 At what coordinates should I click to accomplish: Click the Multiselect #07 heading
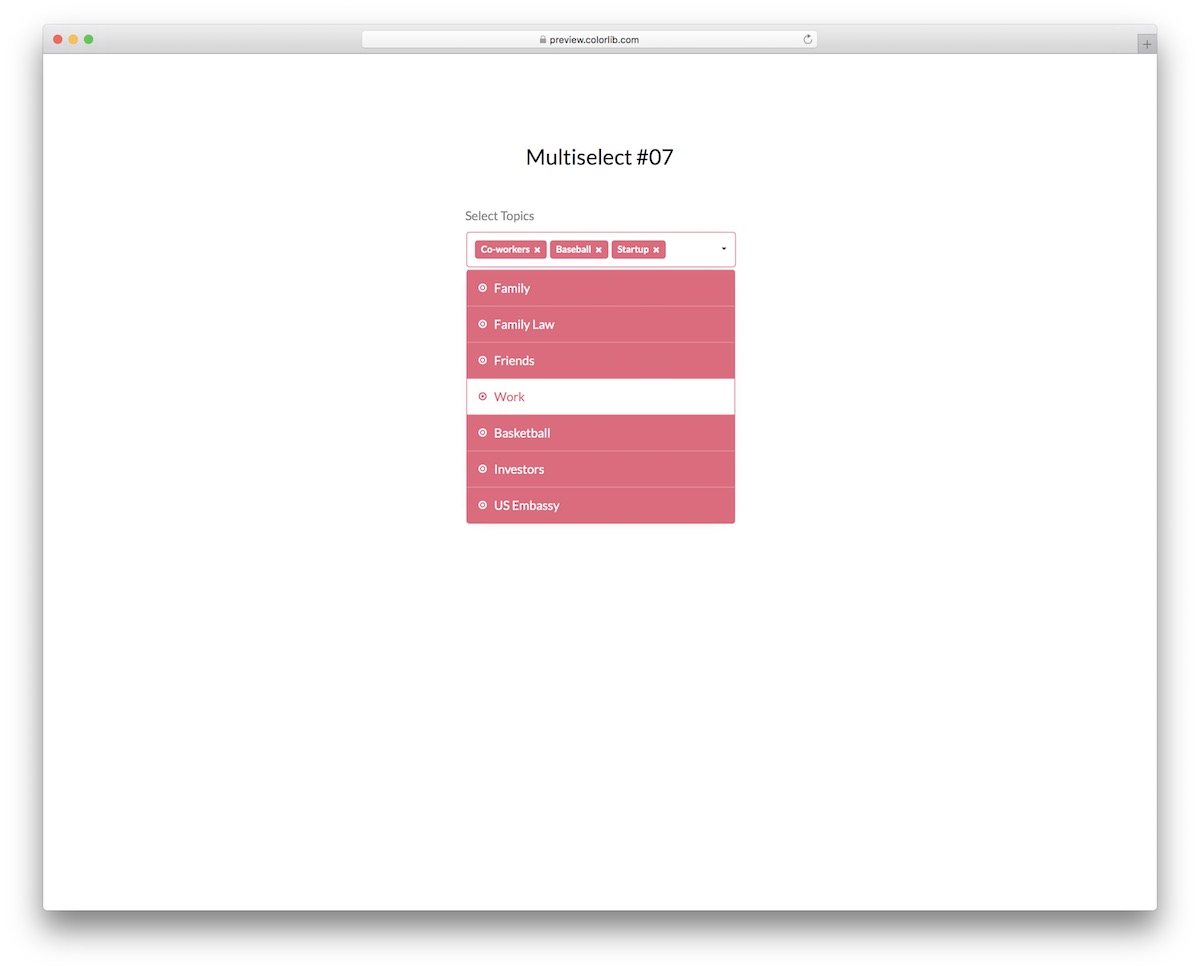[x=600, y=157]
